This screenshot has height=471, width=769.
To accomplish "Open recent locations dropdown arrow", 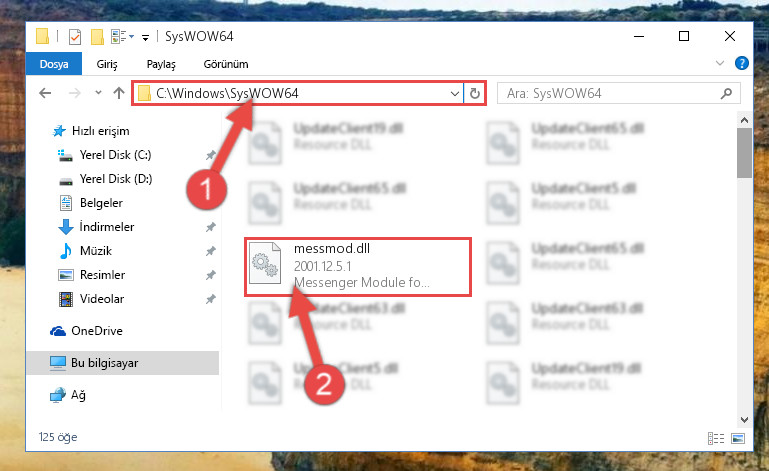I will pyautogui.click(x=98, y=93).
